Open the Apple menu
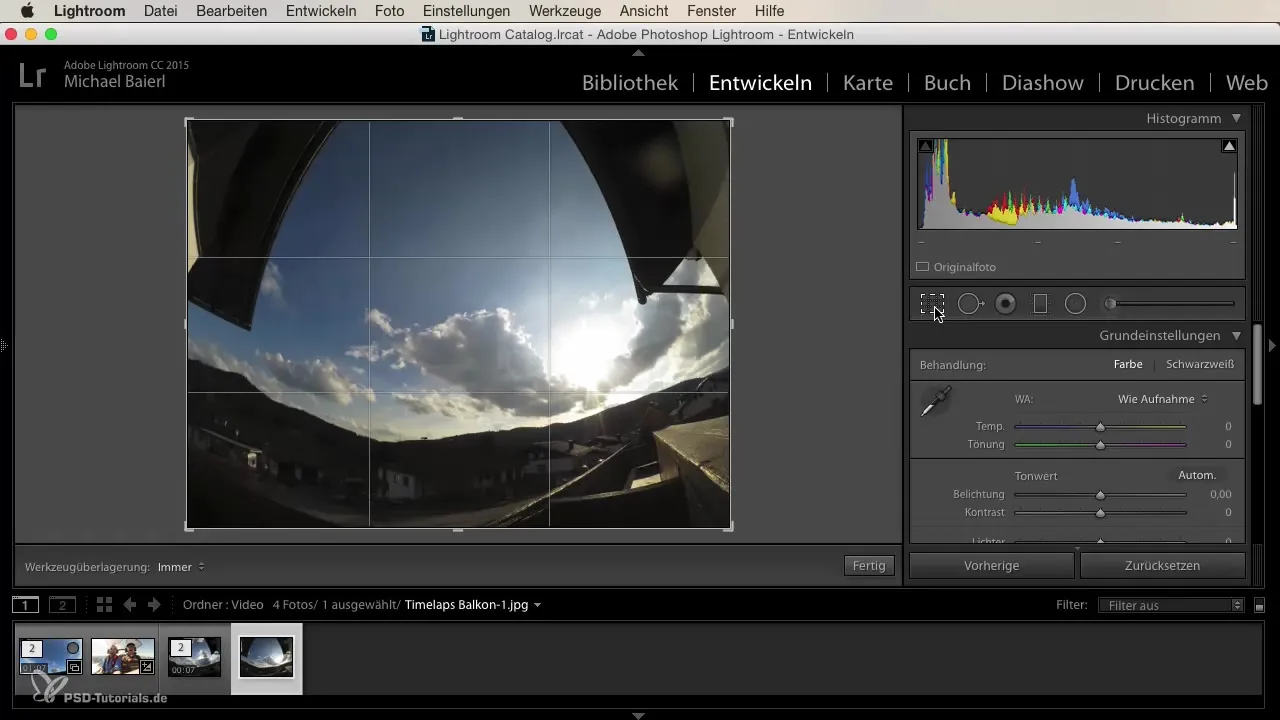 [x=27, y=11]
